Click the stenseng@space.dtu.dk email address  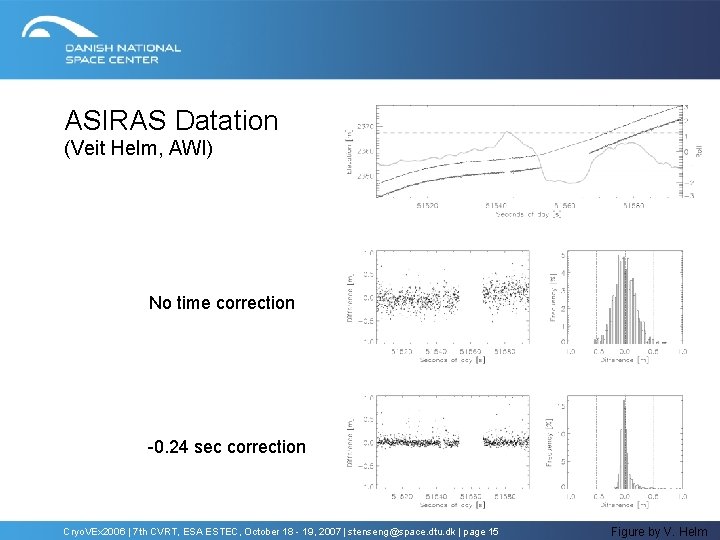(x=401, y=532)
